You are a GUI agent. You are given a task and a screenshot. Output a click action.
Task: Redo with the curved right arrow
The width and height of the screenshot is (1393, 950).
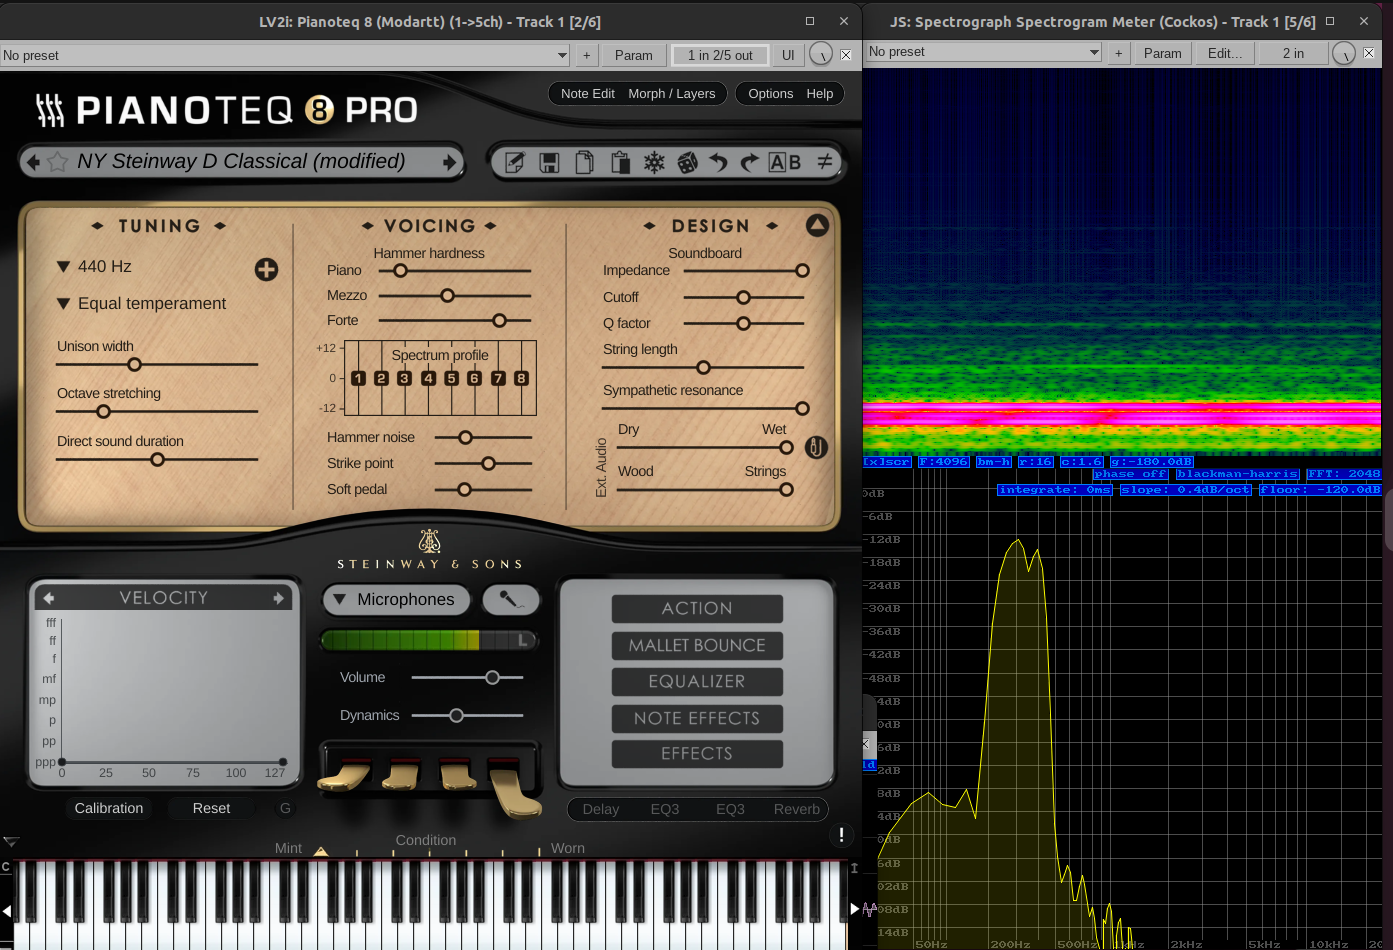pyautogui.click(x=750, y=162)
